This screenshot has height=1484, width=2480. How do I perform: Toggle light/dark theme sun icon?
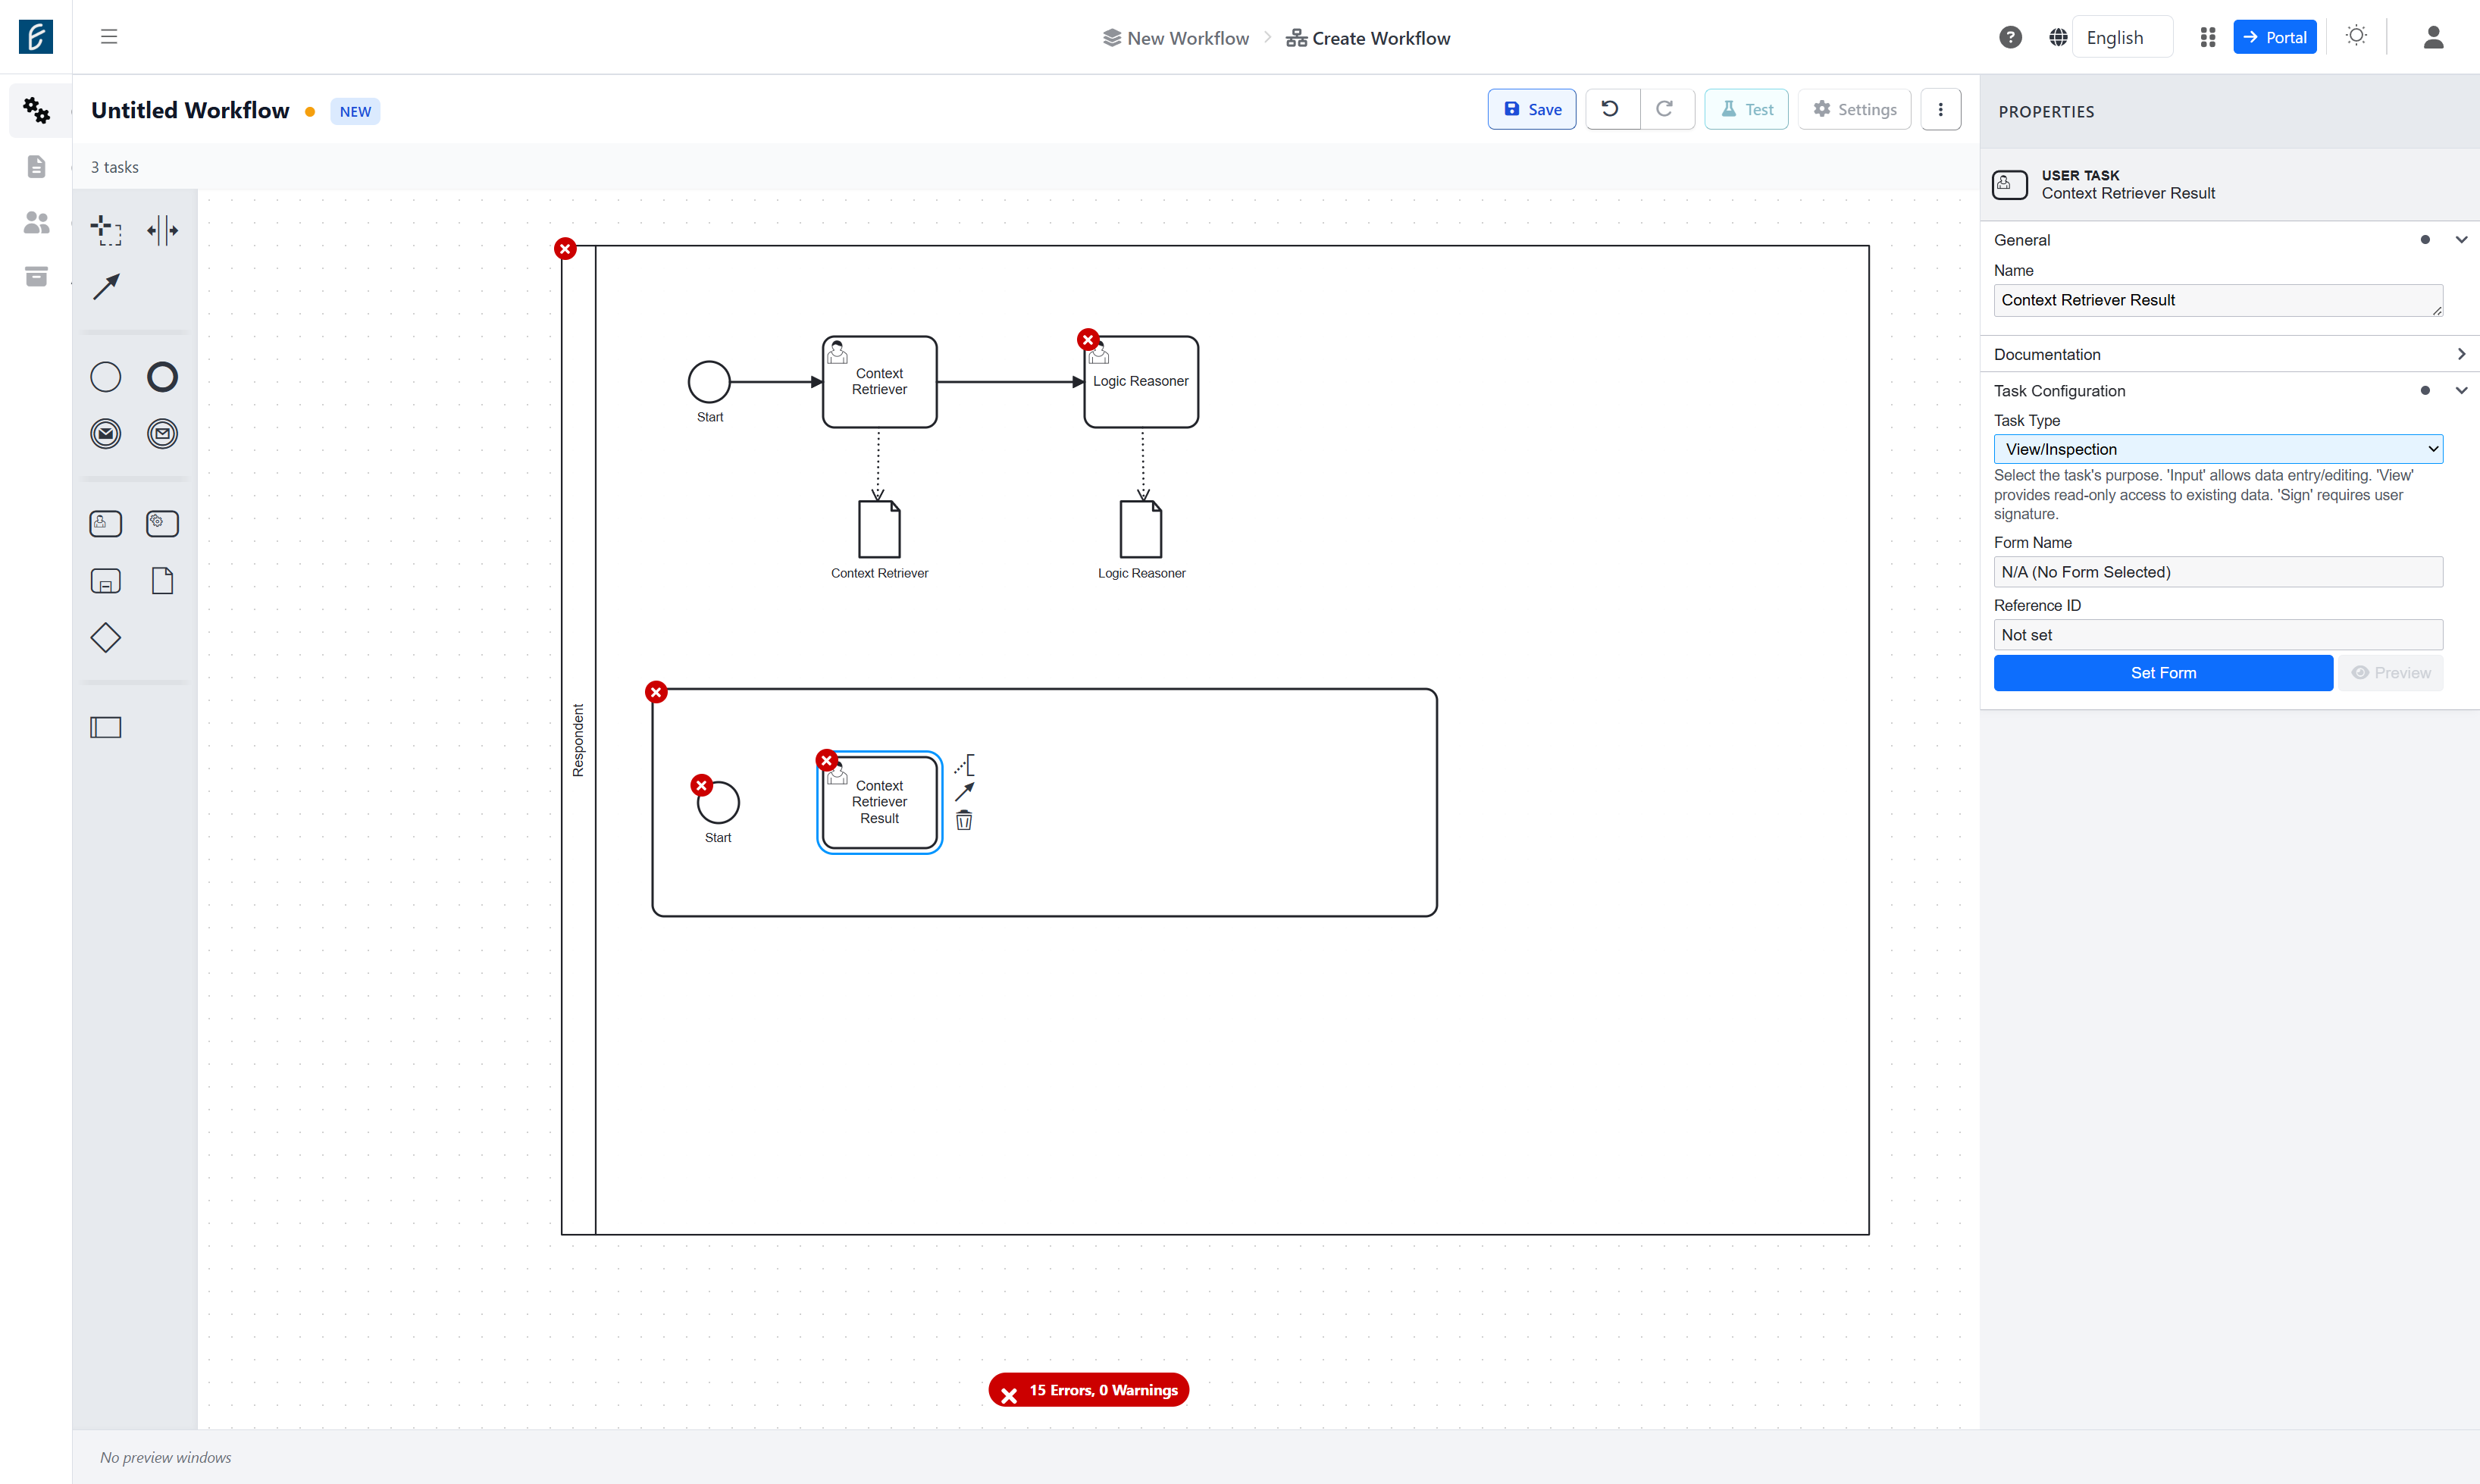[2356, 36]
